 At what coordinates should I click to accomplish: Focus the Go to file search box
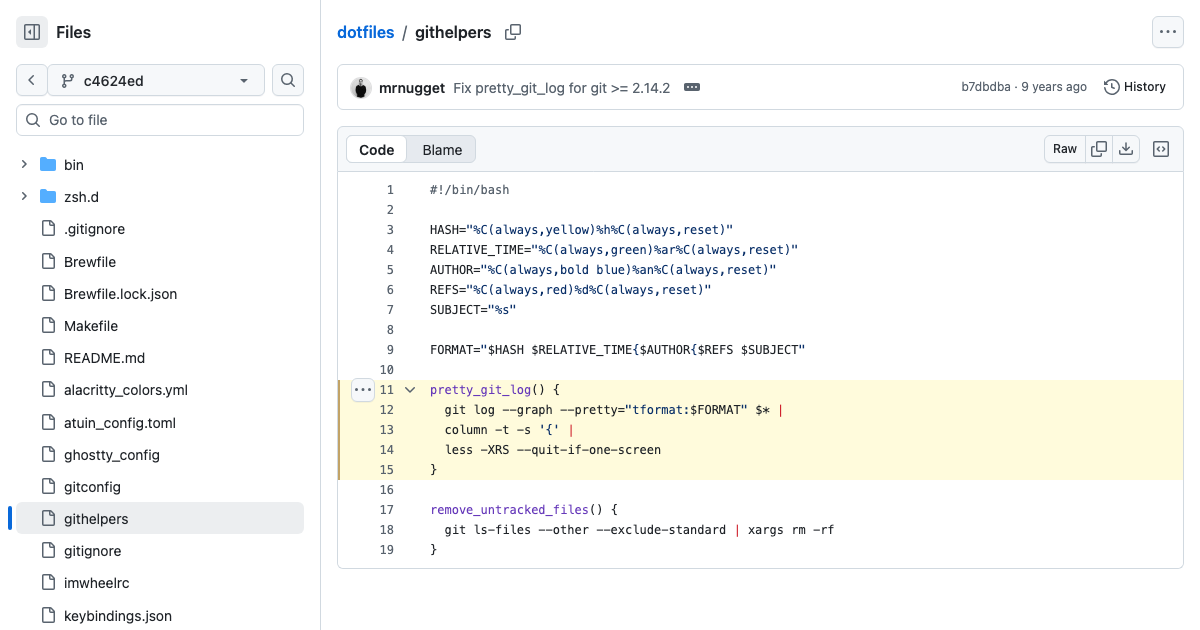160,120
